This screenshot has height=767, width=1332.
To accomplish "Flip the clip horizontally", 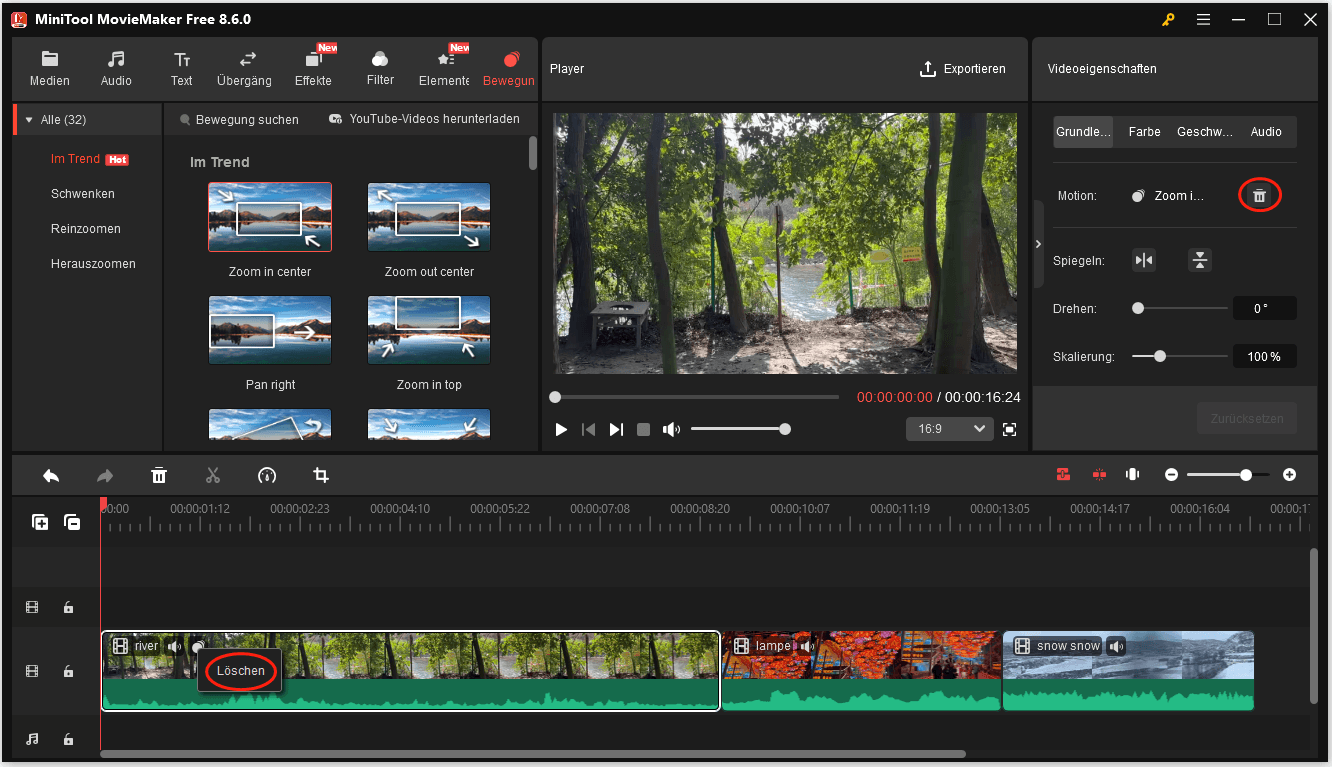I will tap(1144, 260).
